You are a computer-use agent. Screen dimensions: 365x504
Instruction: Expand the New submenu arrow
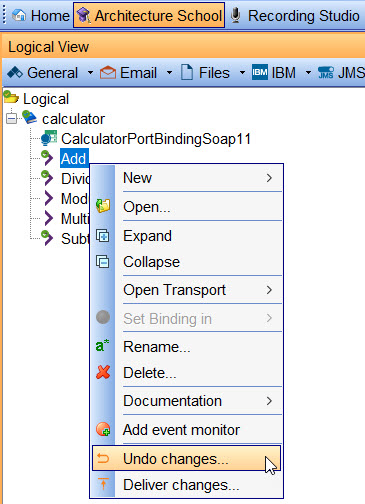(269, 178)
